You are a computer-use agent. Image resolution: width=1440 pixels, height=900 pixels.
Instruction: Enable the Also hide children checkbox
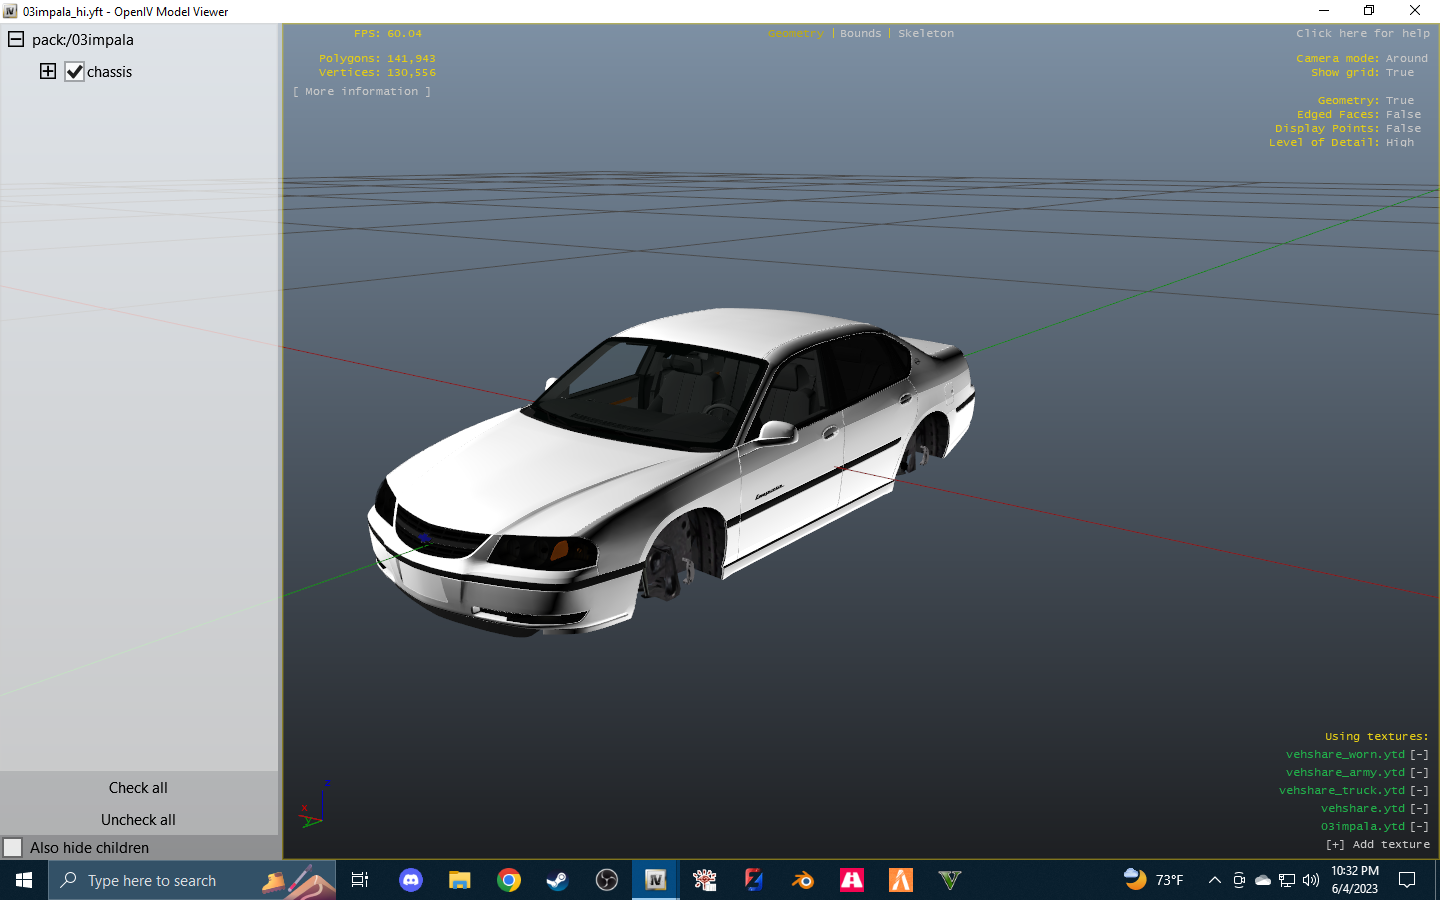[13, 848]
